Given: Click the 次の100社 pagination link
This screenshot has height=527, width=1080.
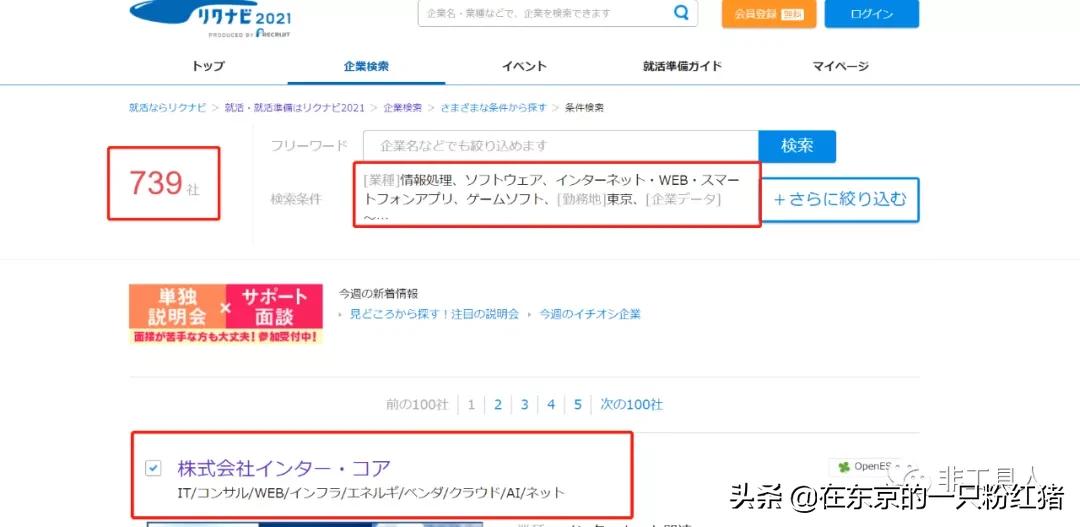Looking at the screenshot, I should click(632, 405).
